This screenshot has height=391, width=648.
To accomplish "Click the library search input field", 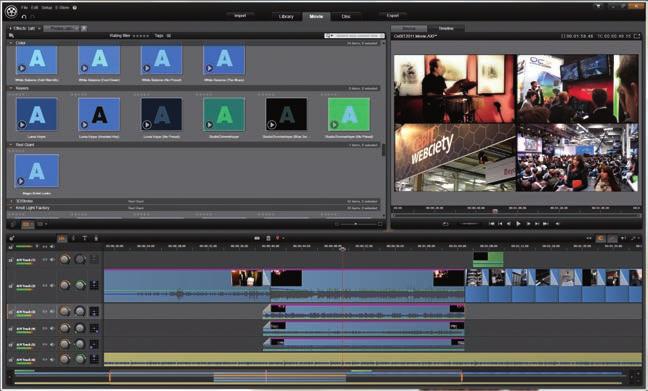I will coord(354,36).
